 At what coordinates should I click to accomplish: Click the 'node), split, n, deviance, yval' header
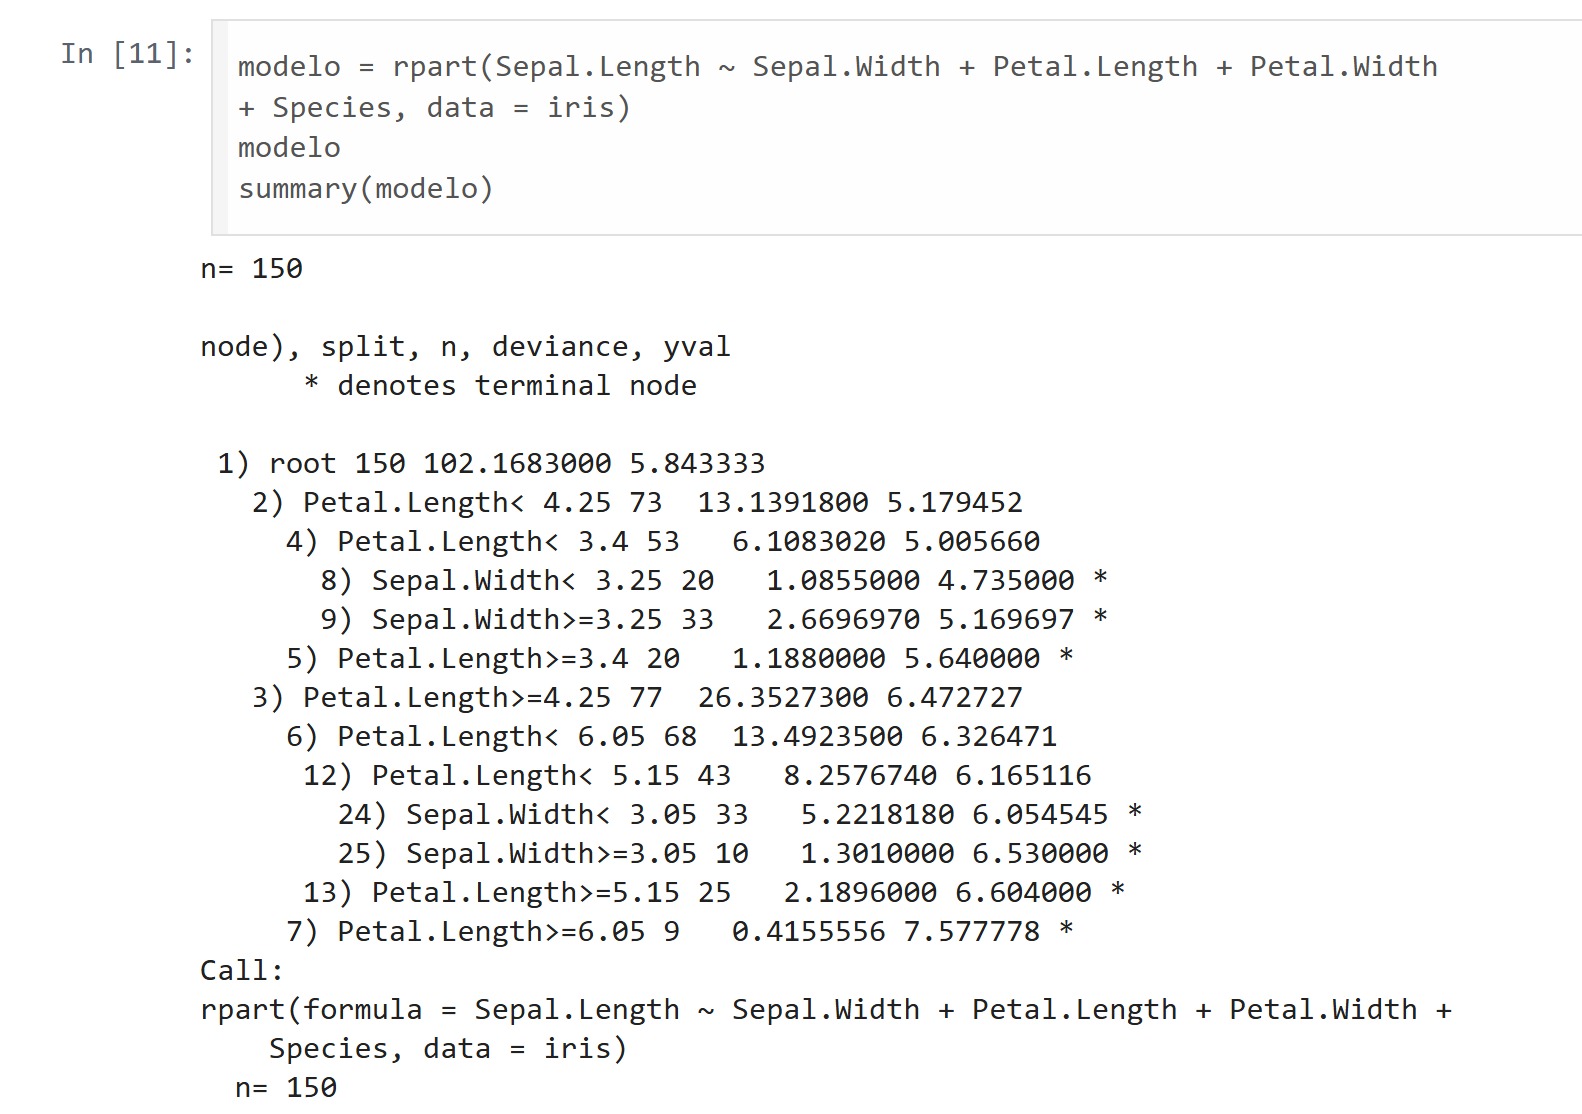pos(465,347)
